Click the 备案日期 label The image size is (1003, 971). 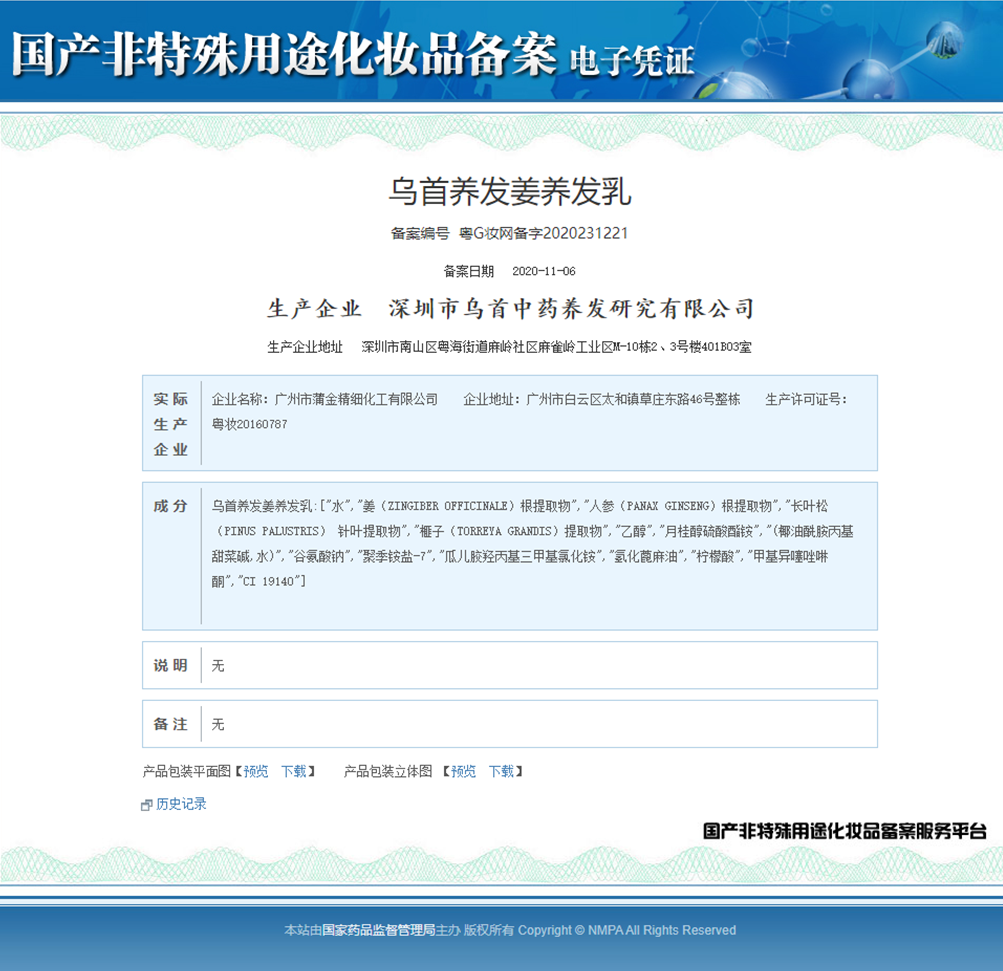pyautogui.click(x=469, y=271)
